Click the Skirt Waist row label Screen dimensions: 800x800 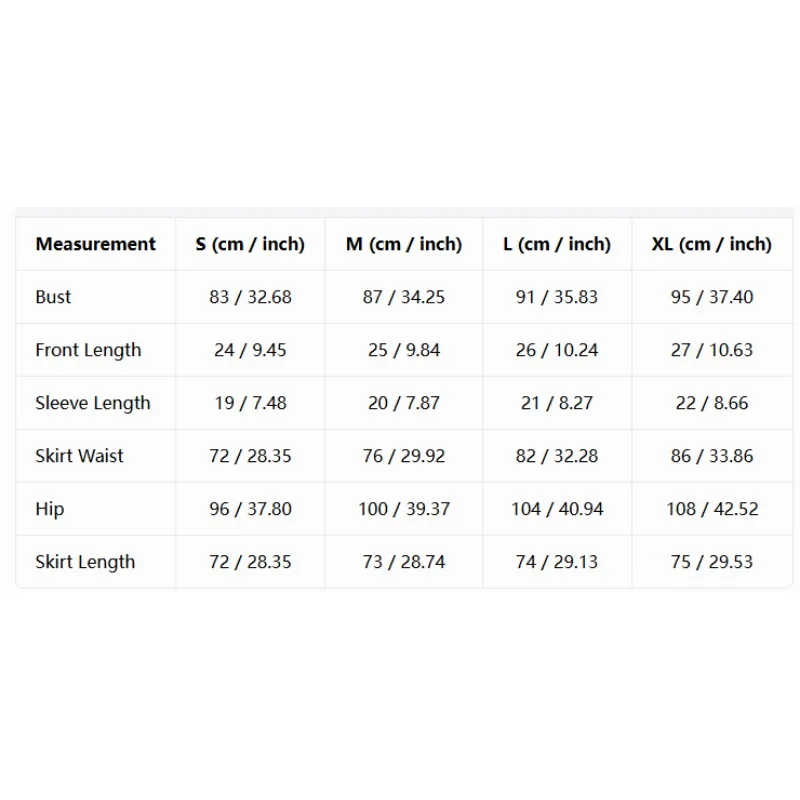[x=79, y=456]
